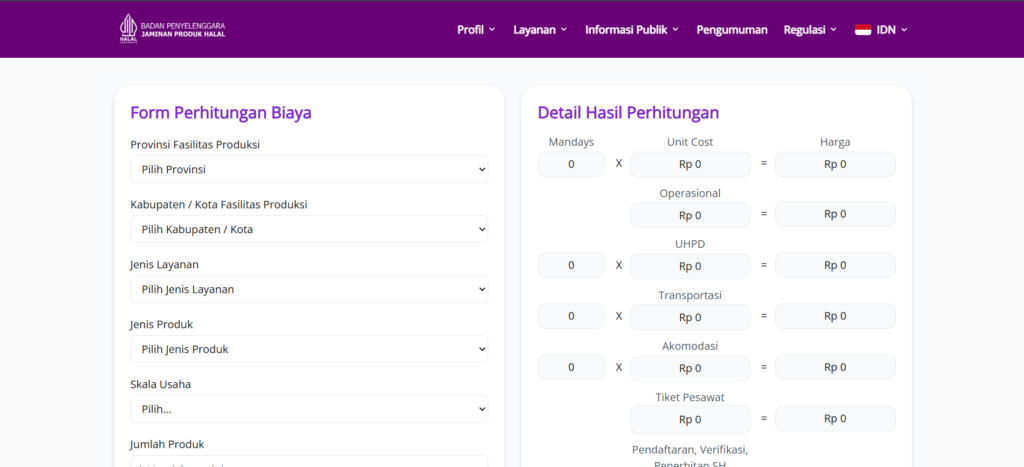Image resolution: width=1024 pixels, height=467 pixels.
Task: Click the BPJPH Halal logo
Action: coord(172,29)
